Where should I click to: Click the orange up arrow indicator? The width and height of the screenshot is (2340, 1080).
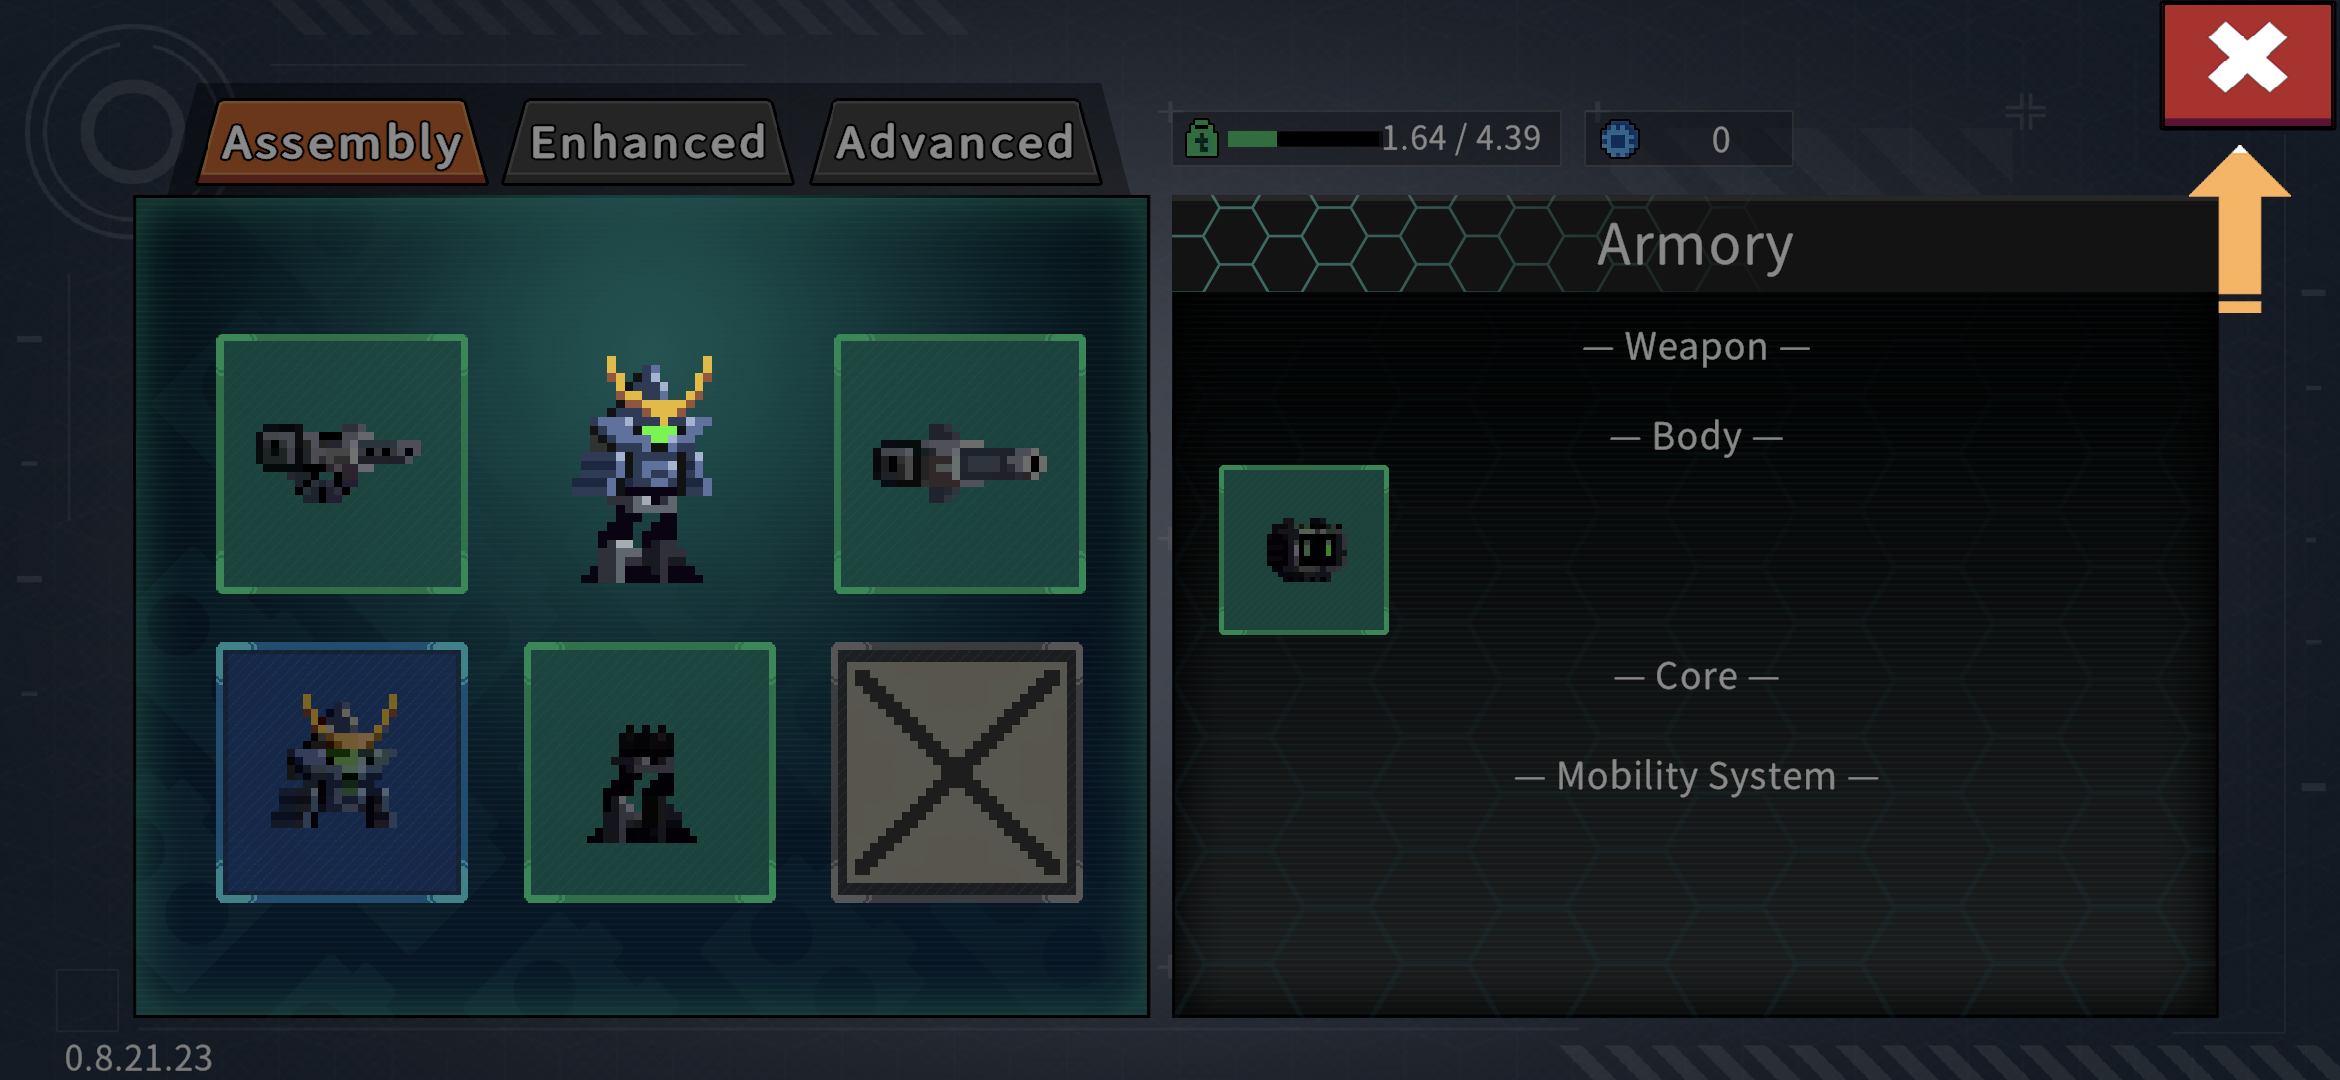click(2240, 229)
